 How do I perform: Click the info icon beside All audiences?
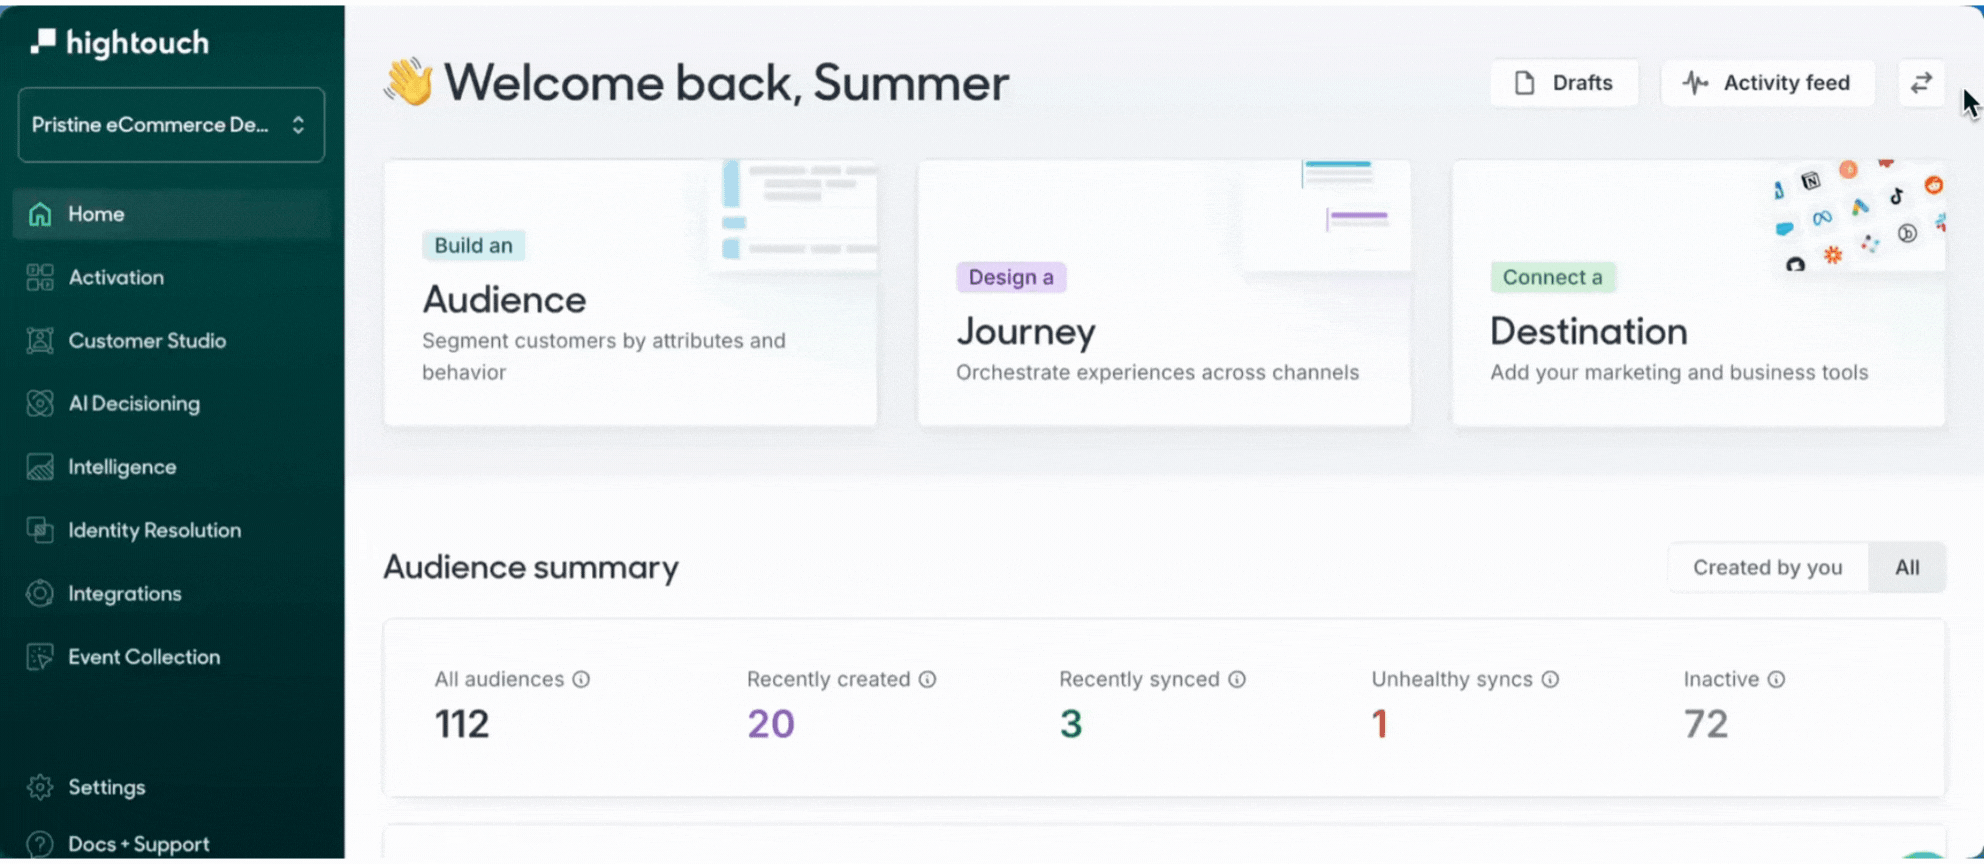click(581, 680)
